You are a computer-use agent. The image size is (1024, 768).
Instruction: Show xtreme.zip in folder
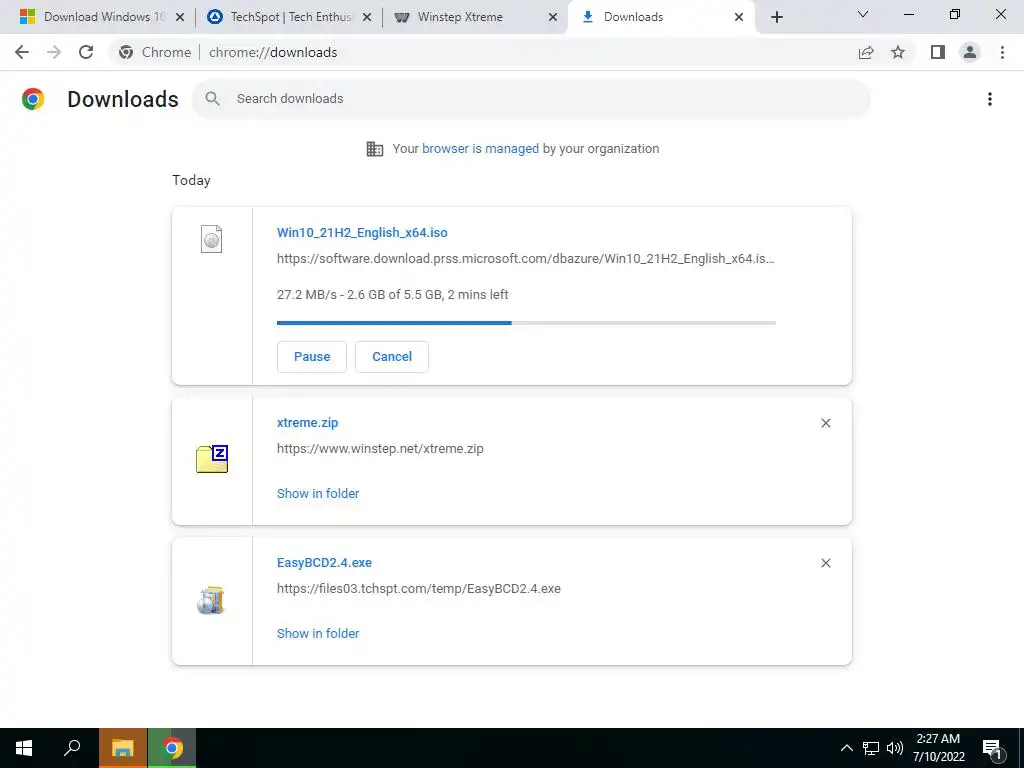point(318,493)
